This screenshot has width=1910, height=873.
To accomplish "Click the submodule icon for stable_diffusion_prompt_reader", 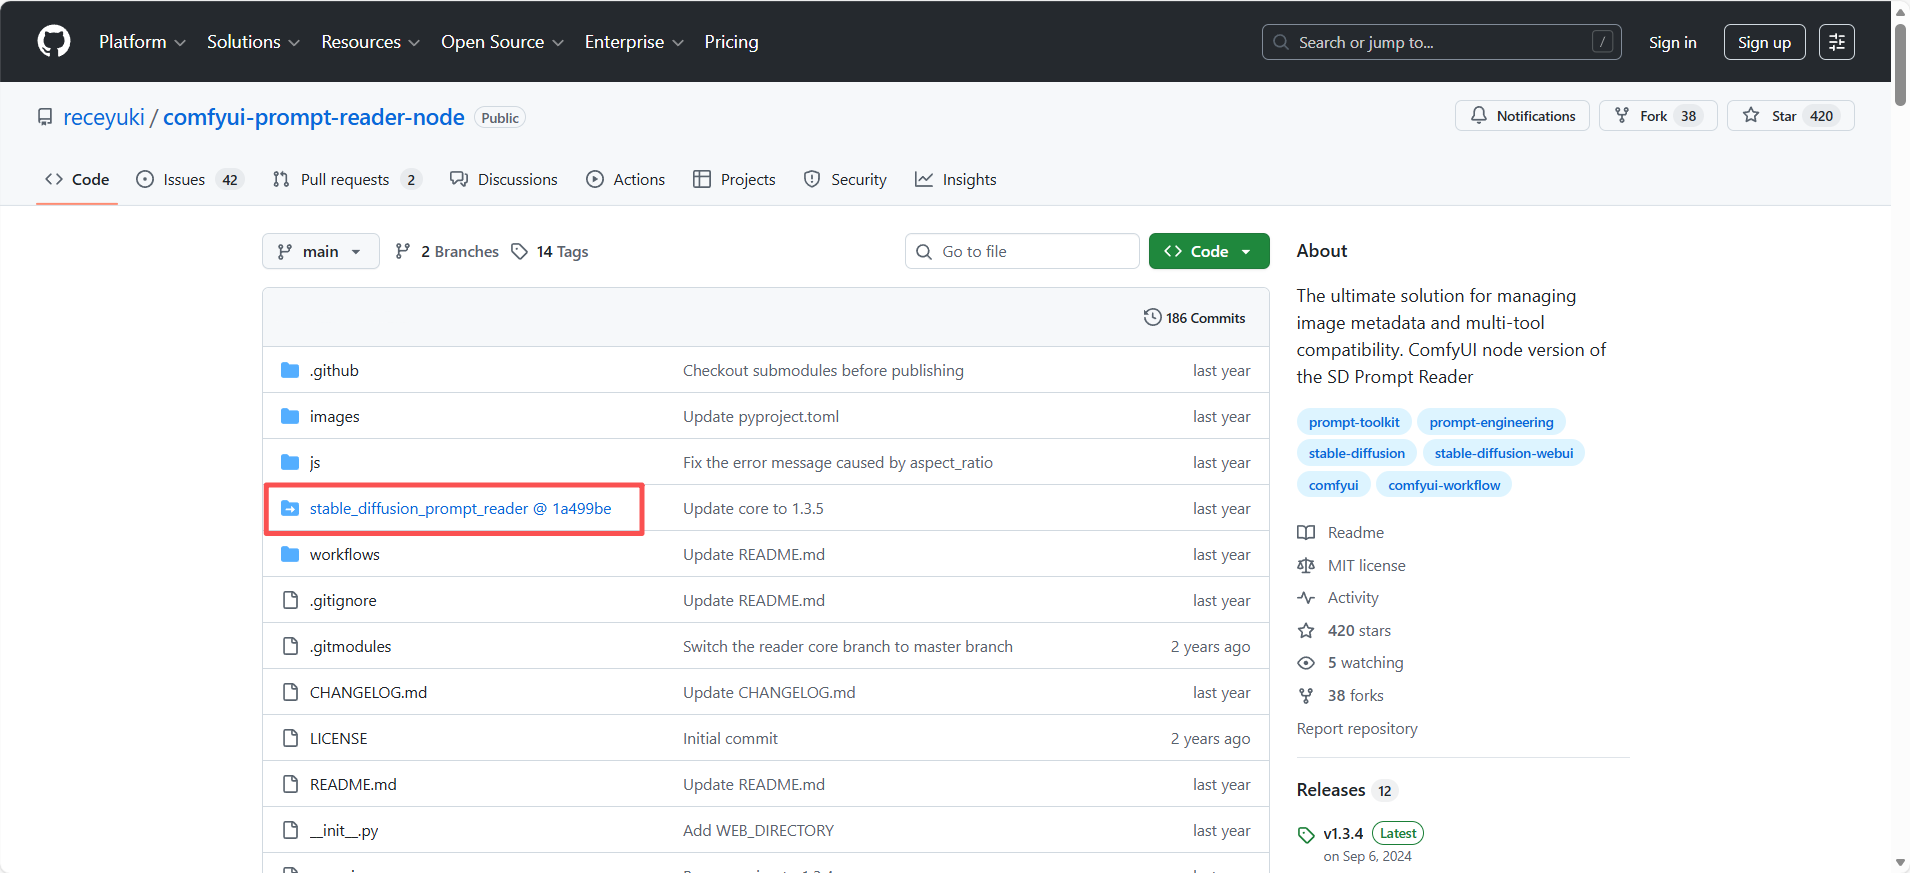I will click(290, 508).
